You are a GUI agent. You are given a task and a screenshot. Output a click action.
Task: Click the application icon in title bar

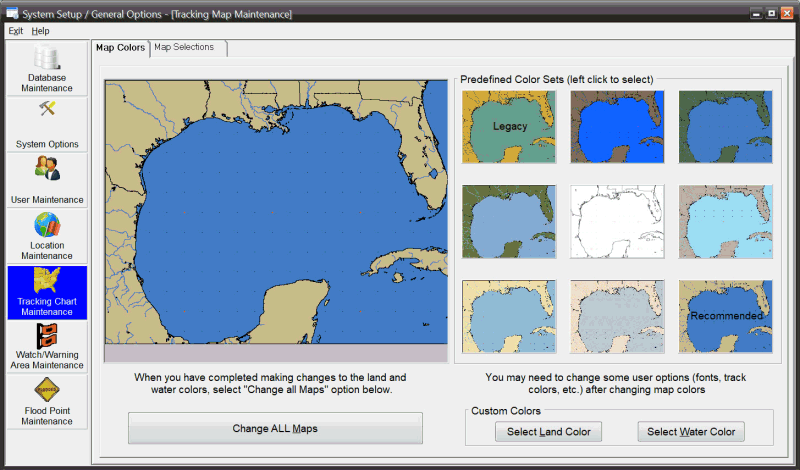pos(12,12)
